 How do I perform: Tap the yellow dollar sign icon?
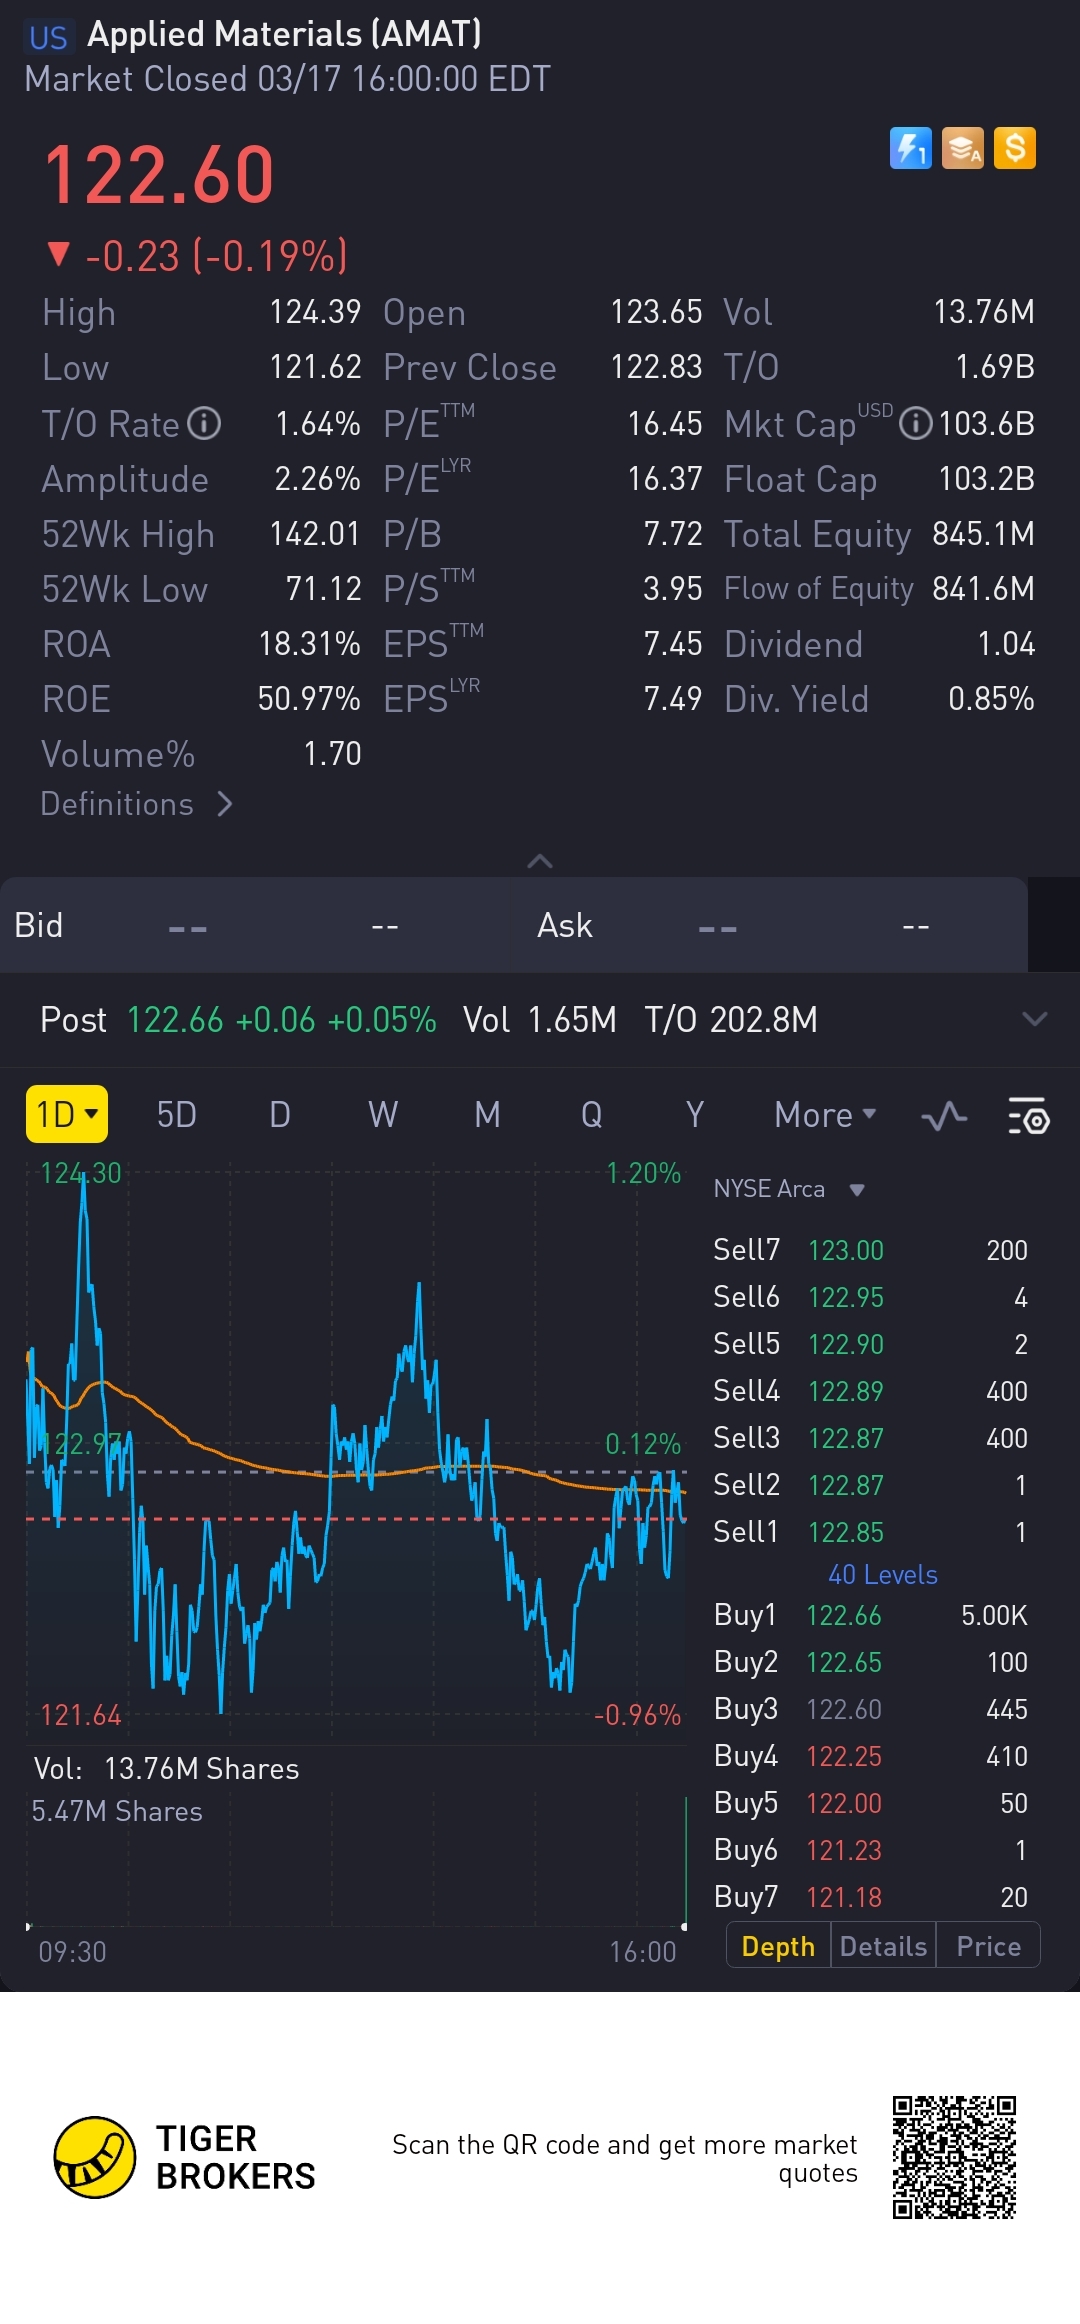[1014, 149]
